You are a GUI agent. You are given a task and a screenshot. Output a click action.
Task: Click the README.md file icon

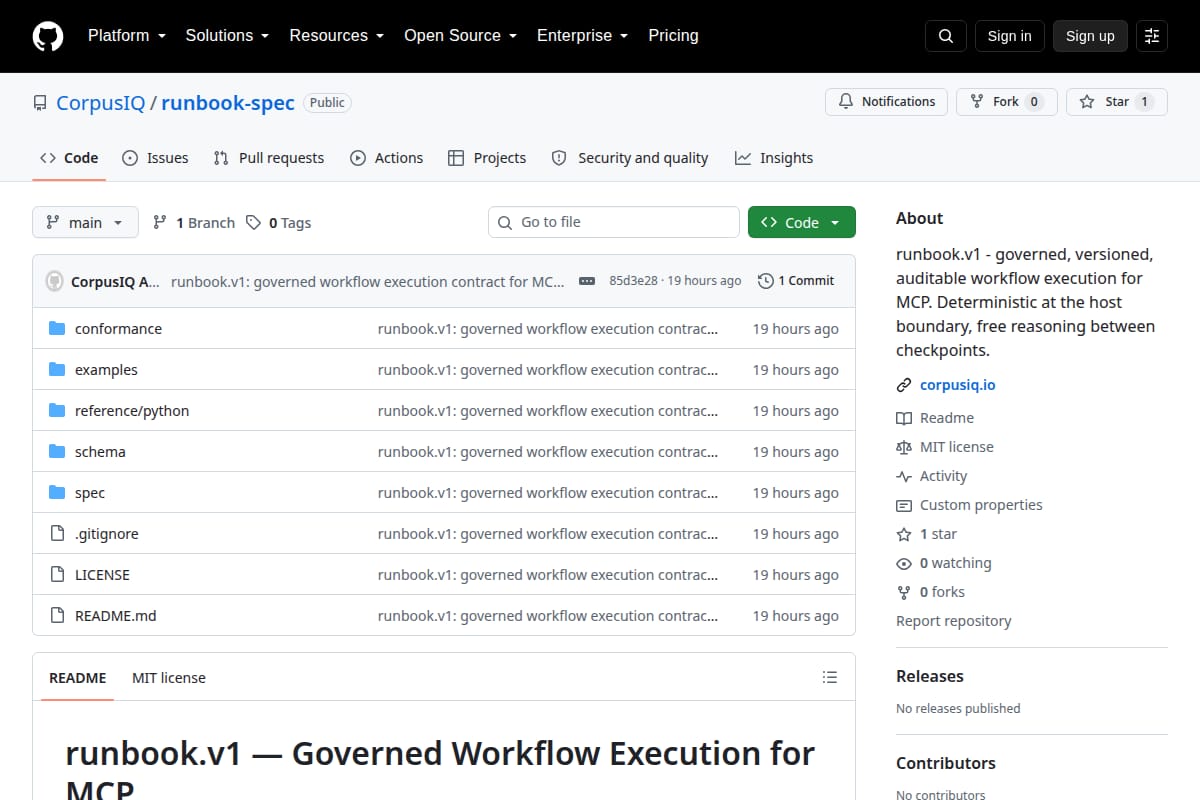57,615
